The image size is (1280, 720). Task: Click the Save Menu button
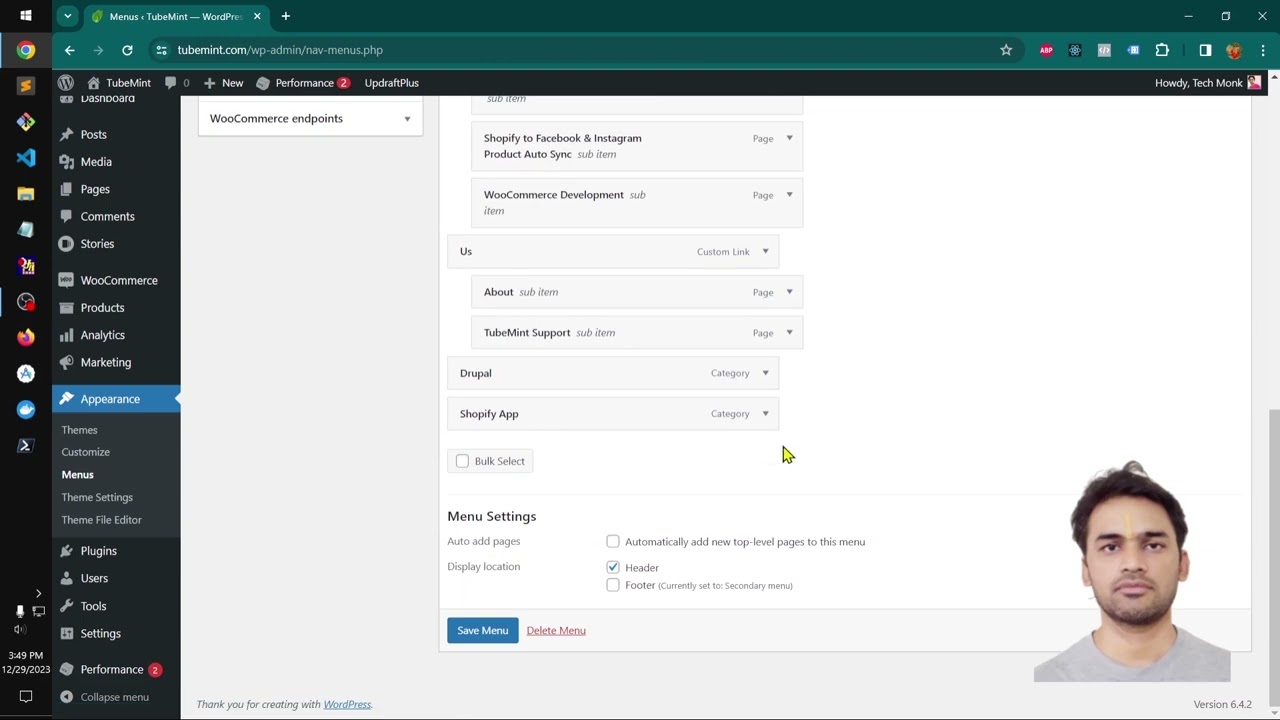click(x=483, y=630)
